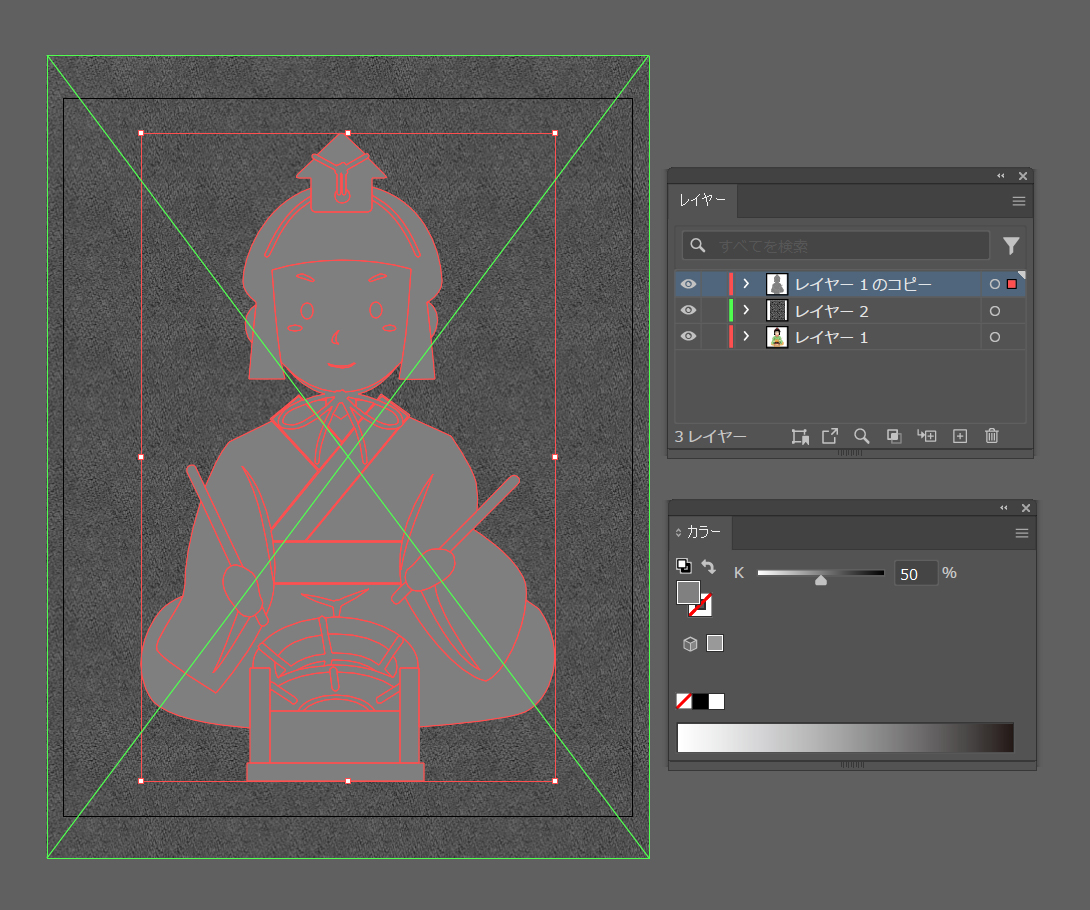Click the filter funnel icon in the Layers panel

(x=1011, y=245)
